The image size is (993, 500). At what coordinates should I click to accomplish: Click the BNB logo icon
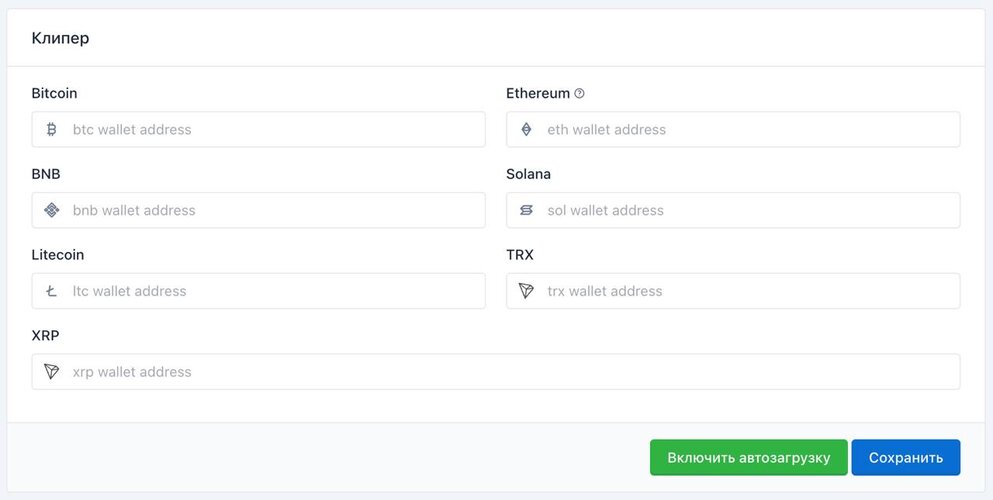(52, 210)
